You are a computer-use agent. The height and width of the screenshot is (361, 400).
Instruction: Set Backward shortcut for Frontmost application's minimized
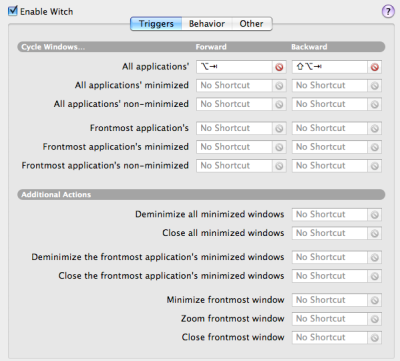coord(330,147)
